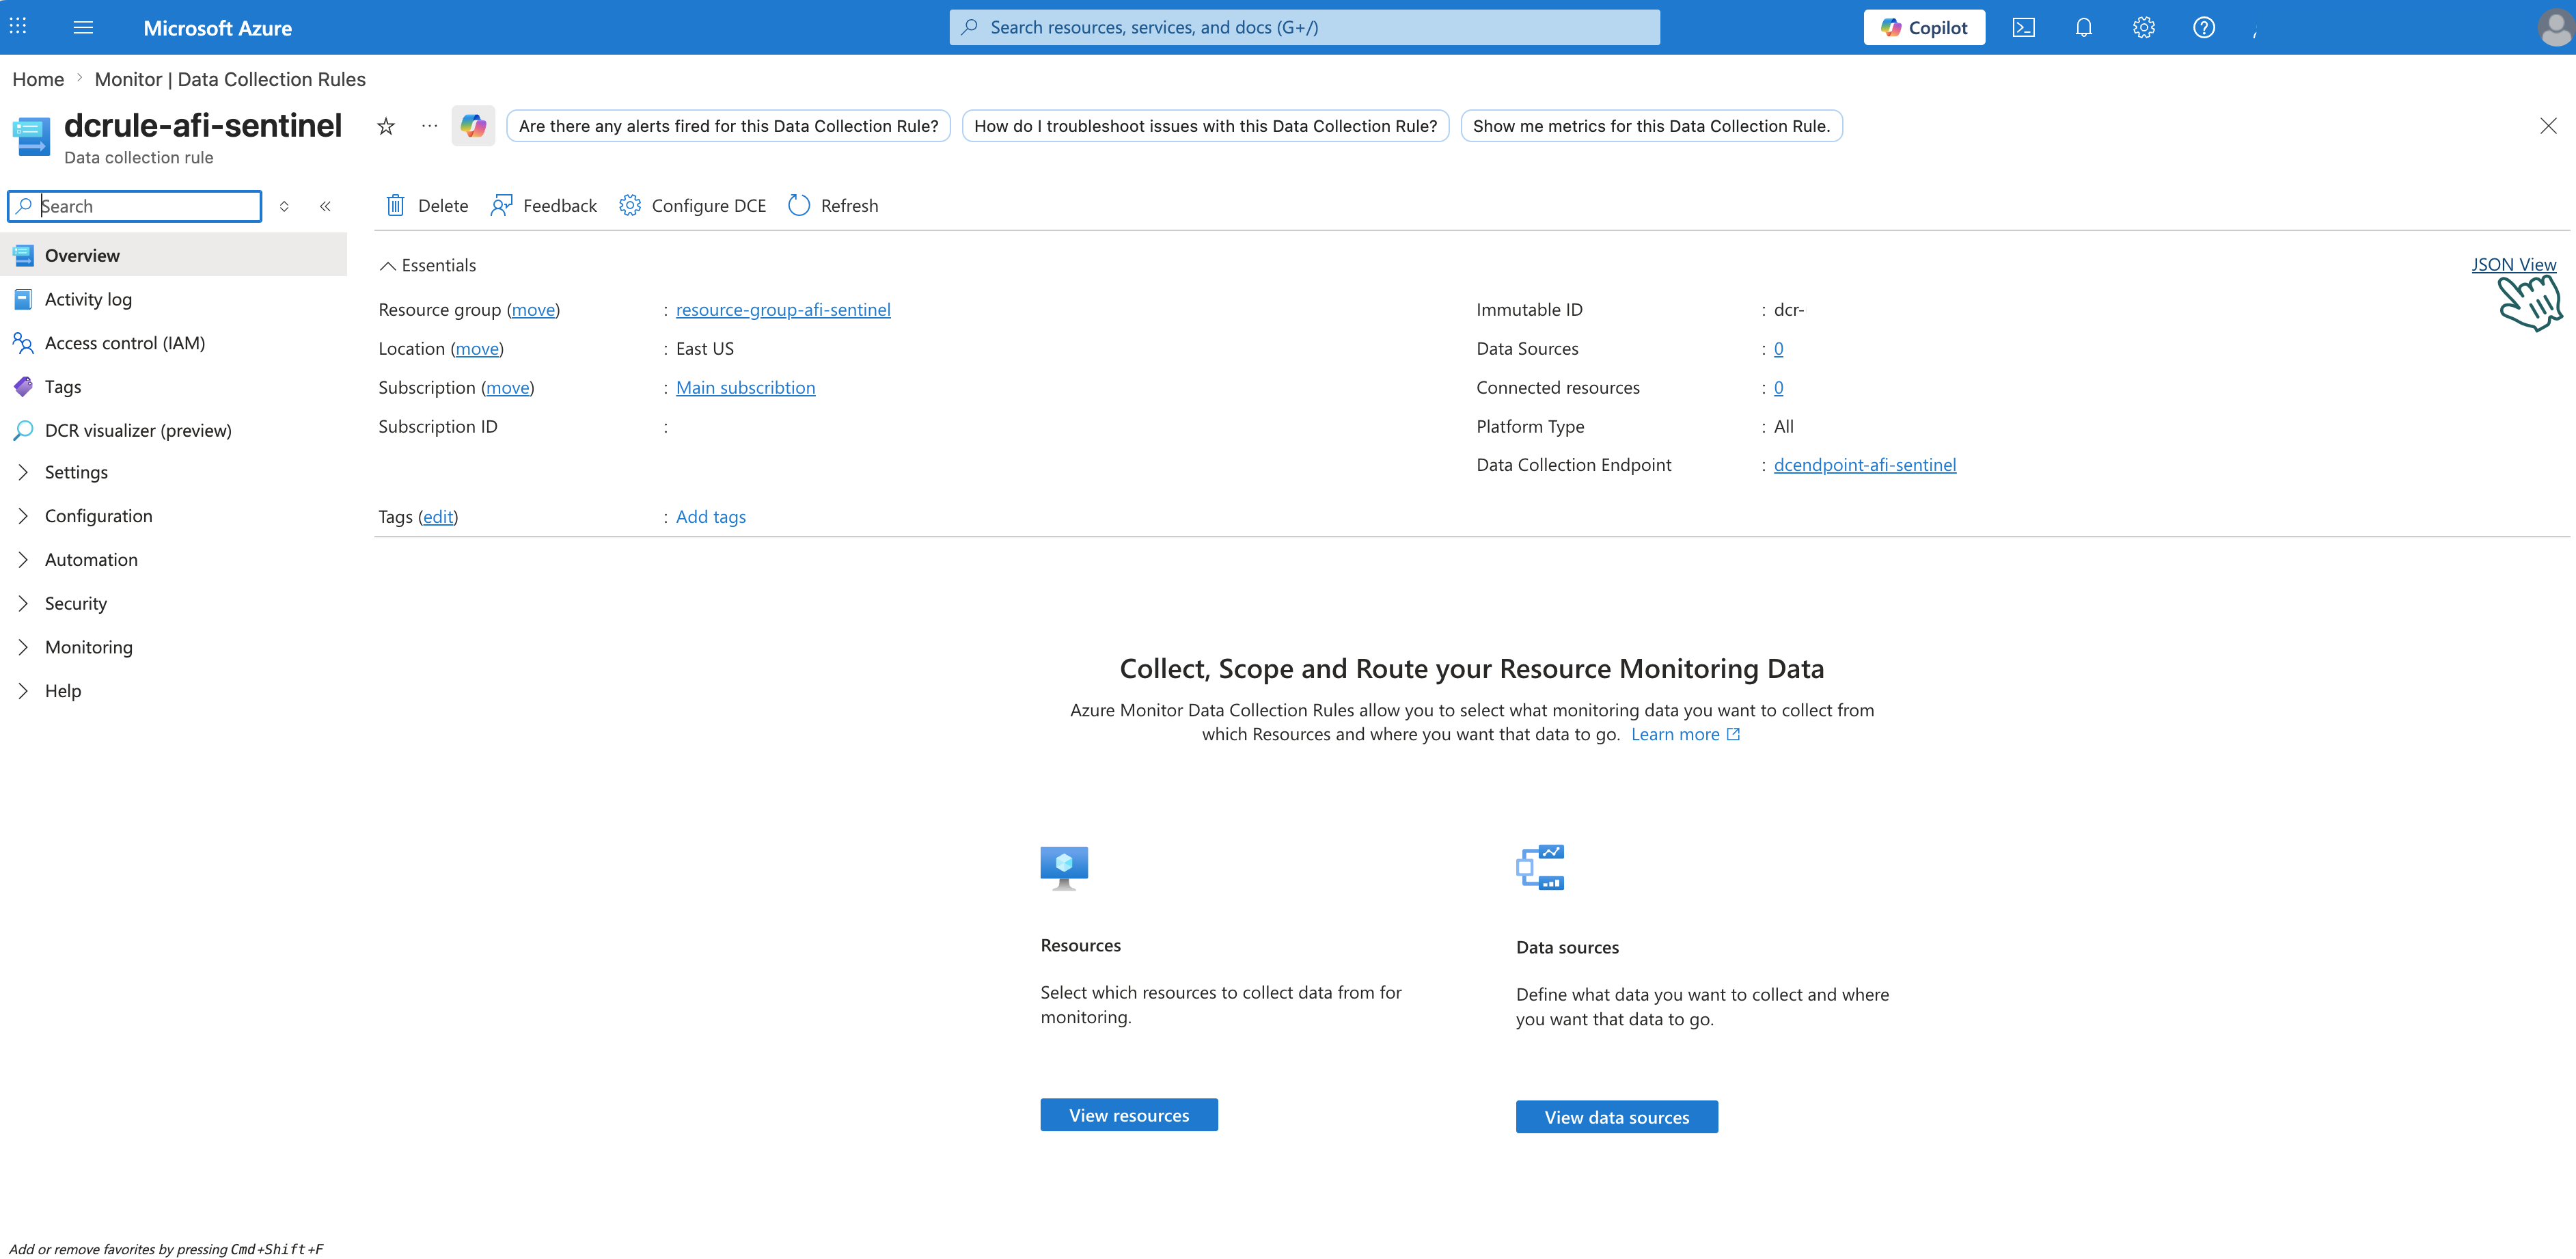The image size is (2576, 1259).
Task: Pin dcrule-afi-sentinel to favorites star
Action: 386,126
